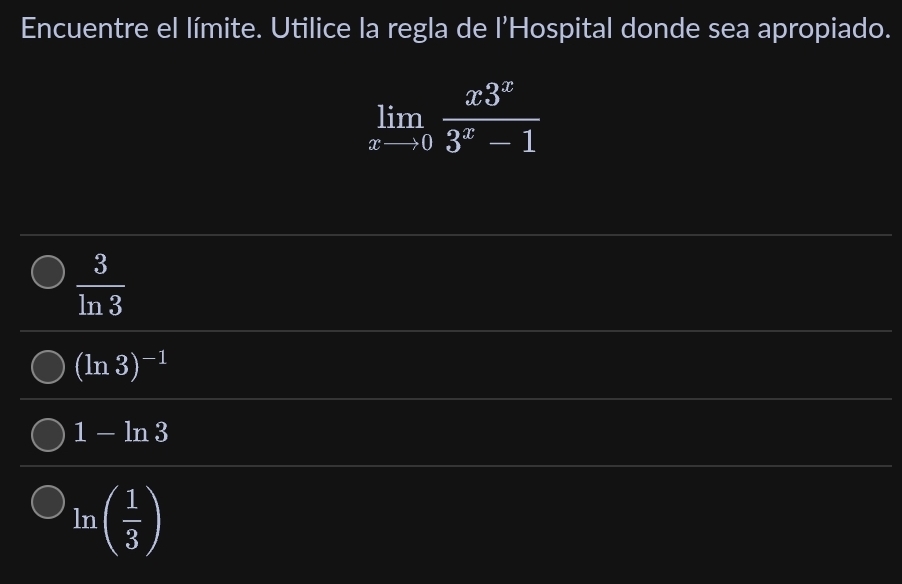Mark the ln(1/3) radio button
The width and height of the screenshot is (902, 584).
47,502
